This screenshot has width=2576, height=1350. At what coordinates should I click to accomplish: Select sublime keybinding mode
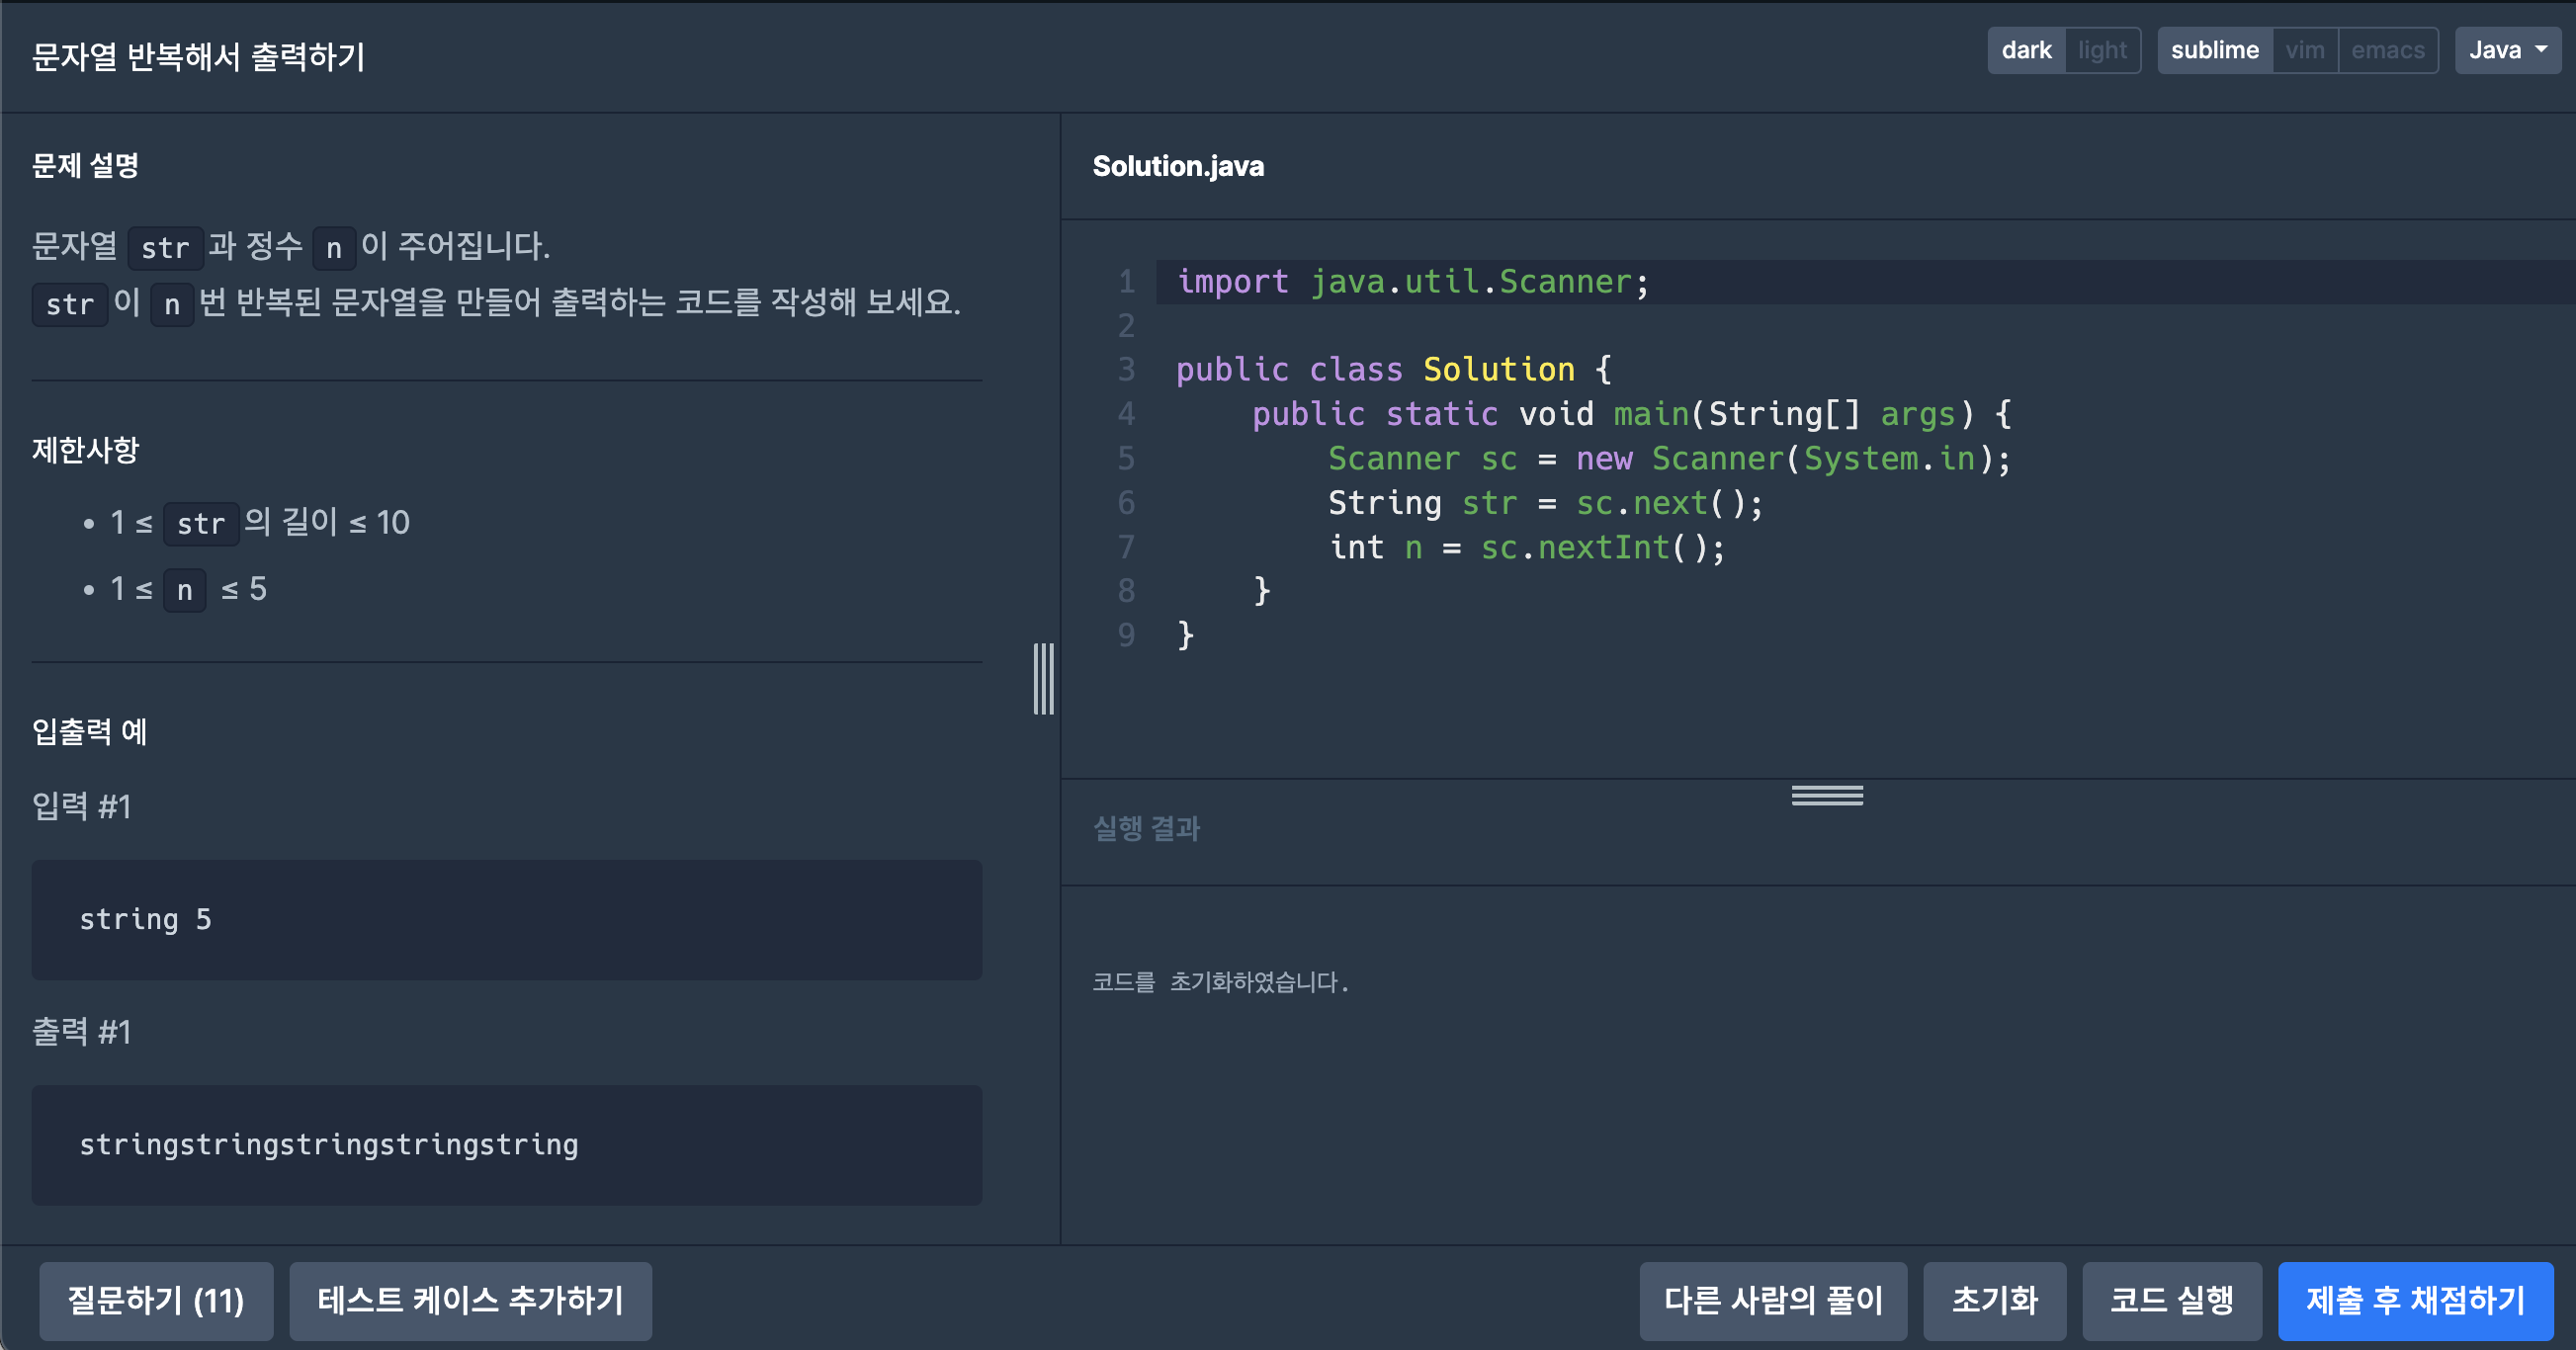click(2214, 50)
